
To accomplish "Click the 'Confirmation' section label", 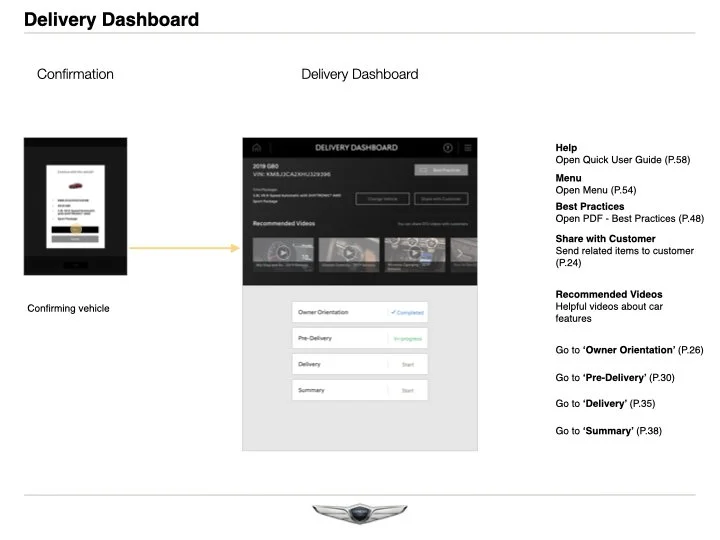I will 75,74.
